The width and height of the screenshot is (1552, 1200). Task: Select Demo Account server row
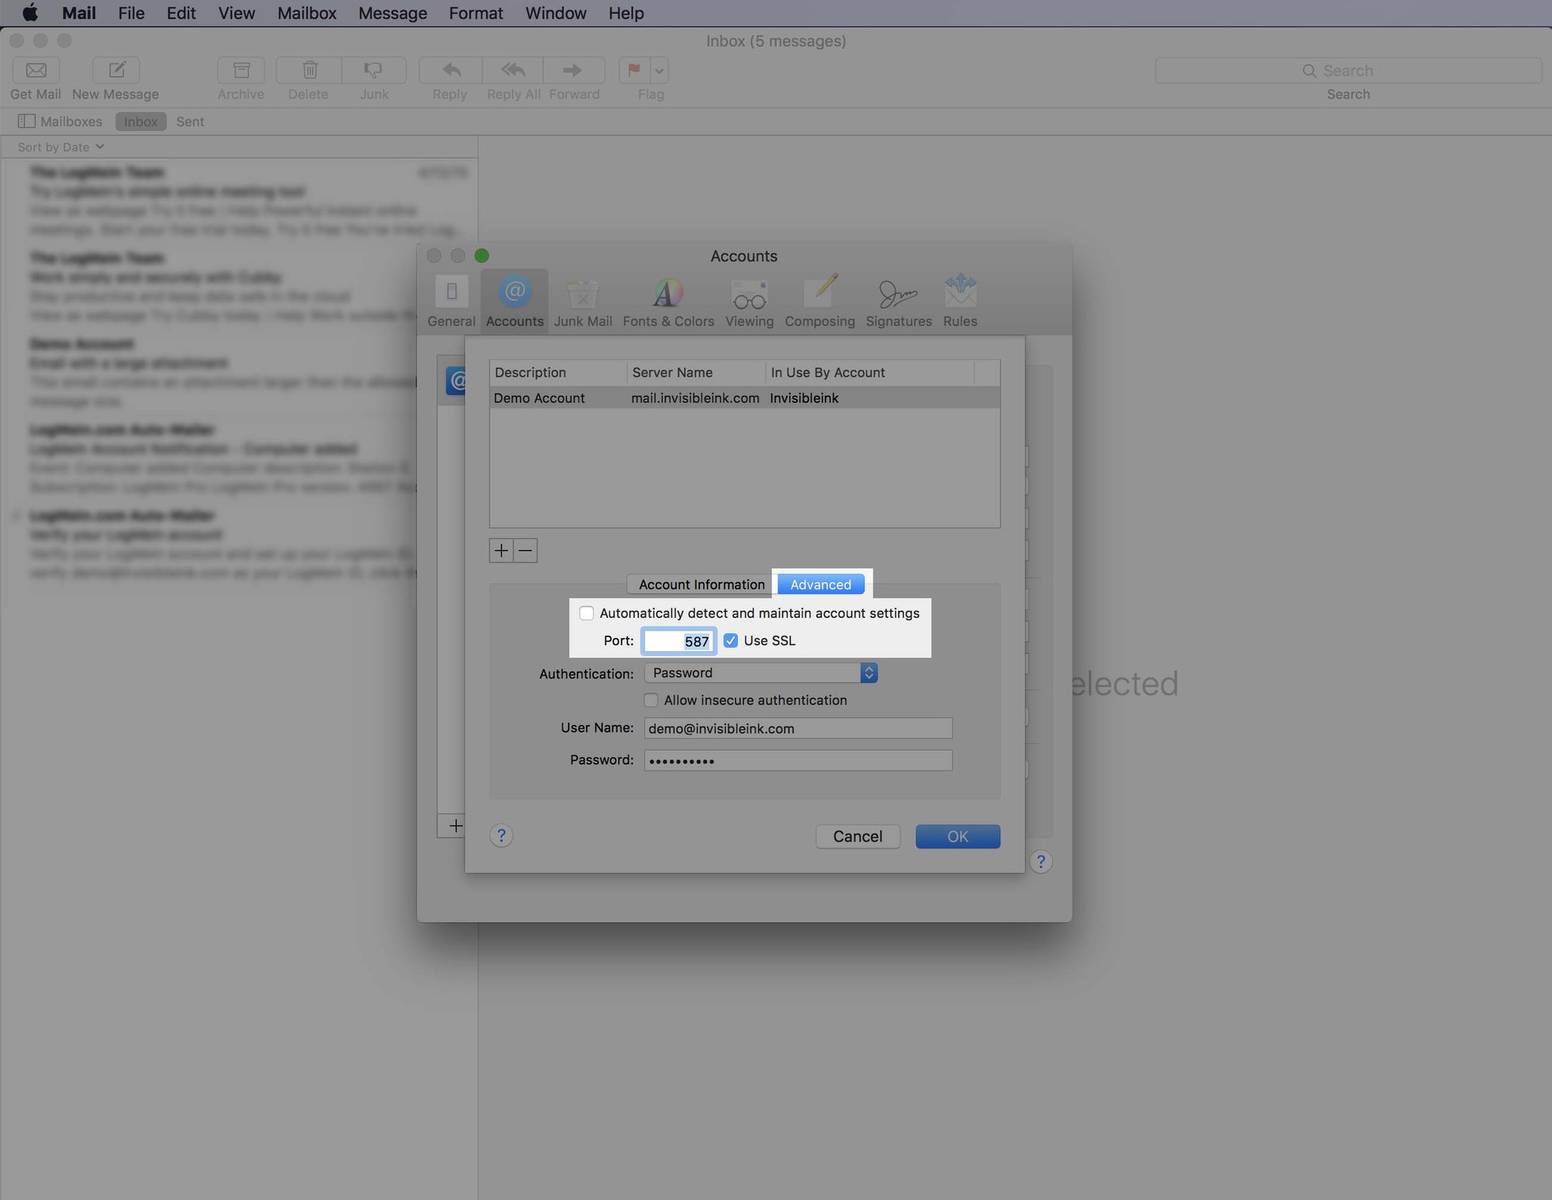[x=744, y=398]
